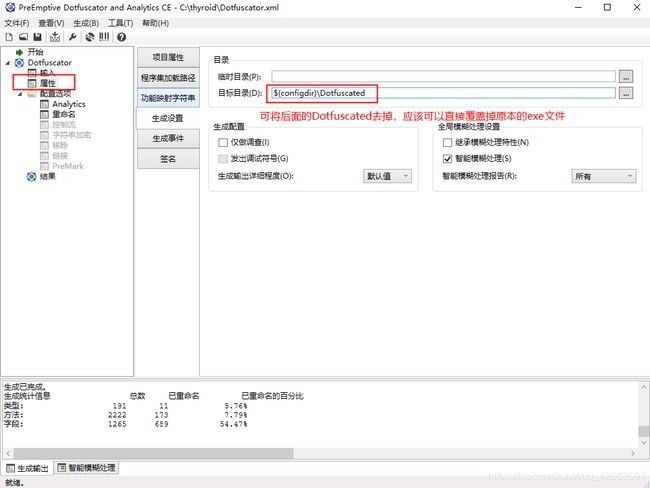Click the Open project toolbar icon

point(23,37)
